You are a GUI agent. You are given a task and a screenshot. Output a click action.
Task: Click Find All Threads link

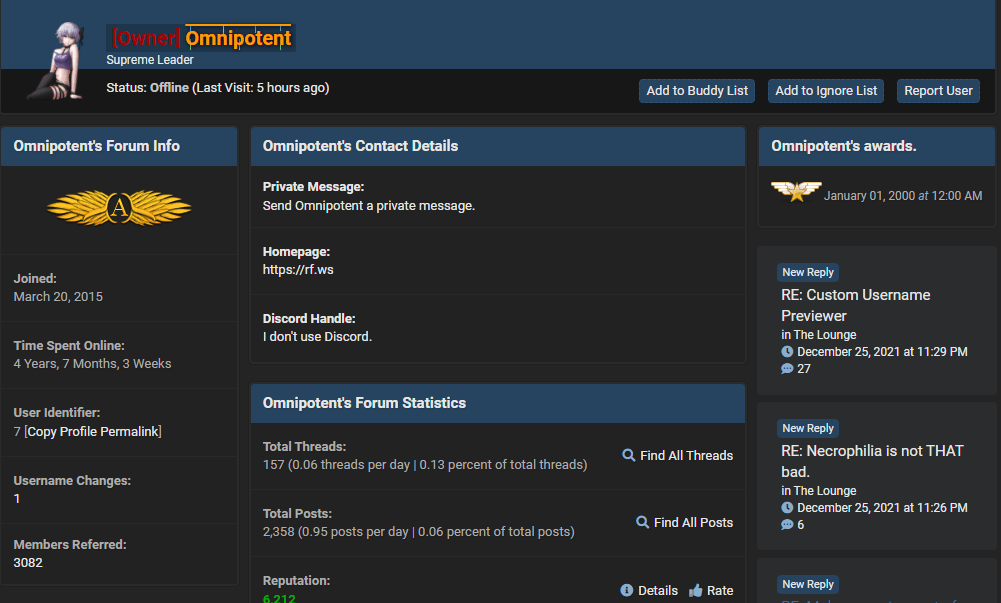686,455
